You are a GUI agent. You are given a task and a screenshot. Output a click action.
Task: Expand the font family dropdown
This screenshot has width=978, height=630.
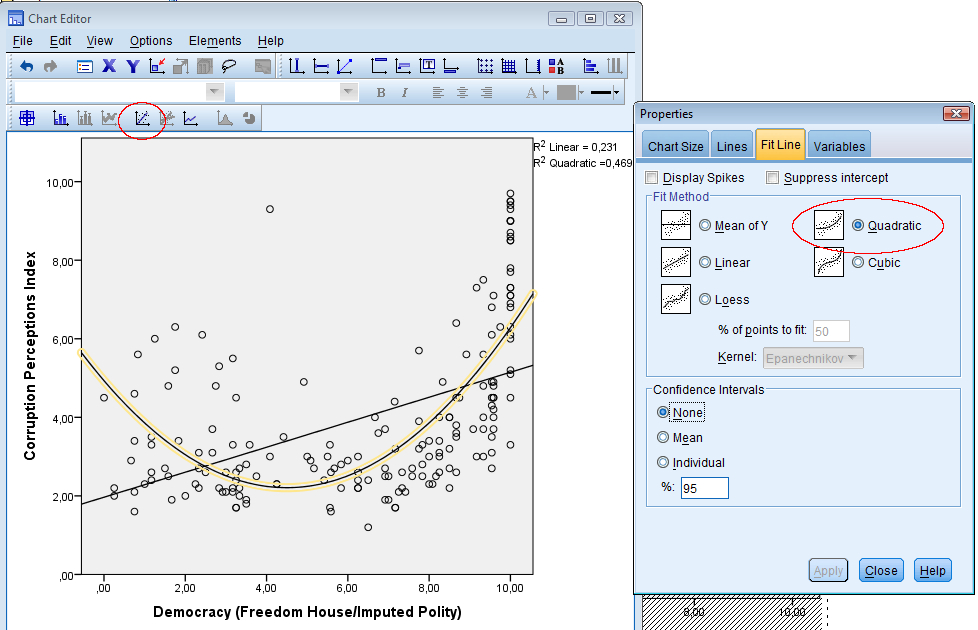[214, 92]
